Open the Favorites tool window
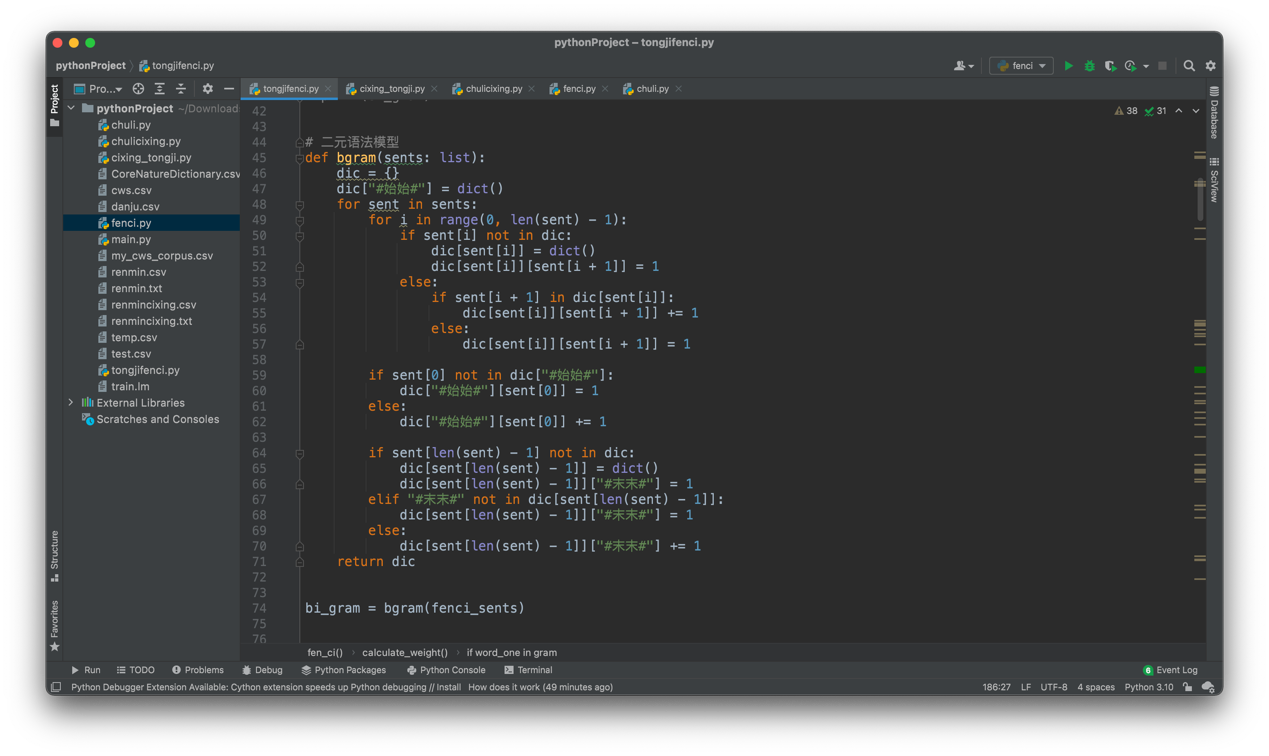This screenshot has width=1269, height=756. [54, 625]
